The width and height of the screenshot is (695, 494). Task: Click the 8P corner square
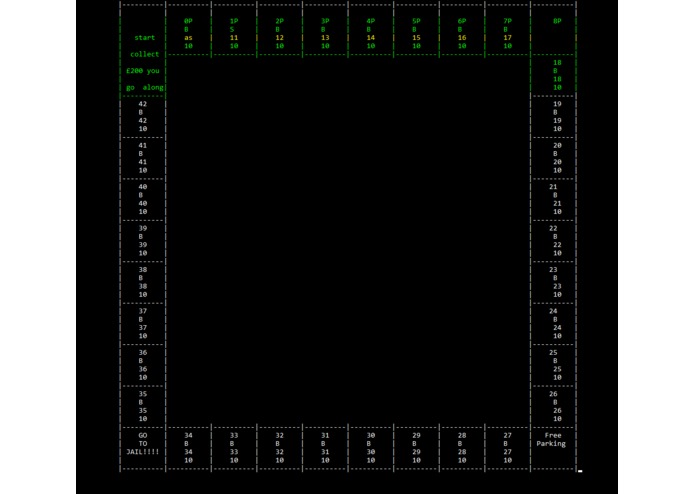(x=554, y=30)
